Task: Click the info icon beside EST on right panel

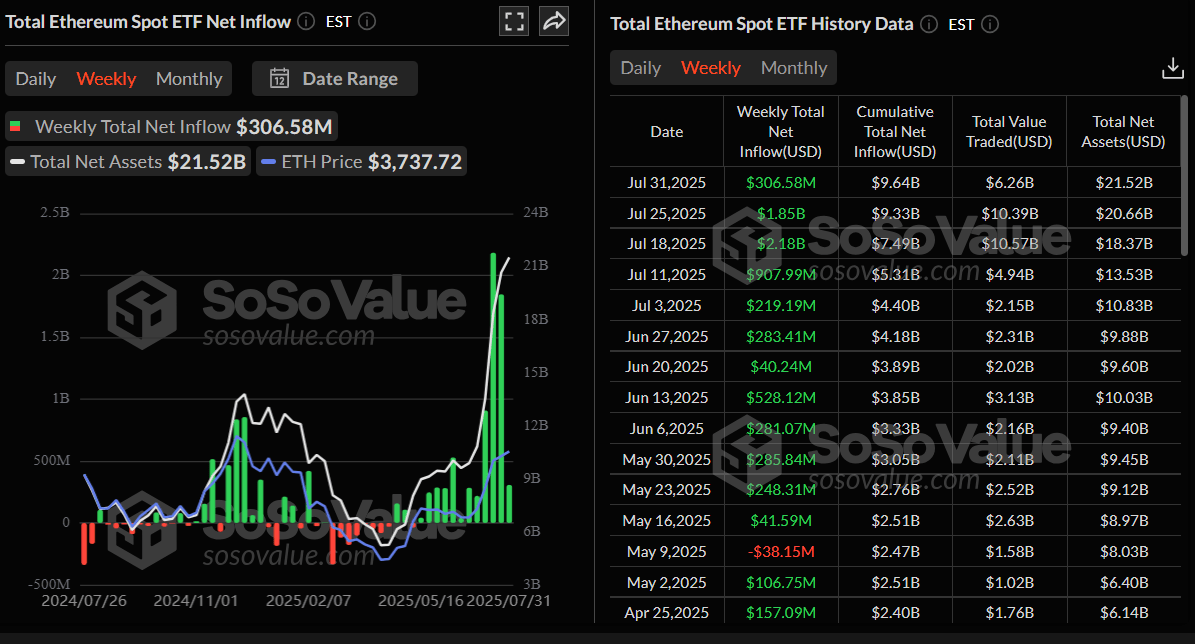Action: point(990,24)
